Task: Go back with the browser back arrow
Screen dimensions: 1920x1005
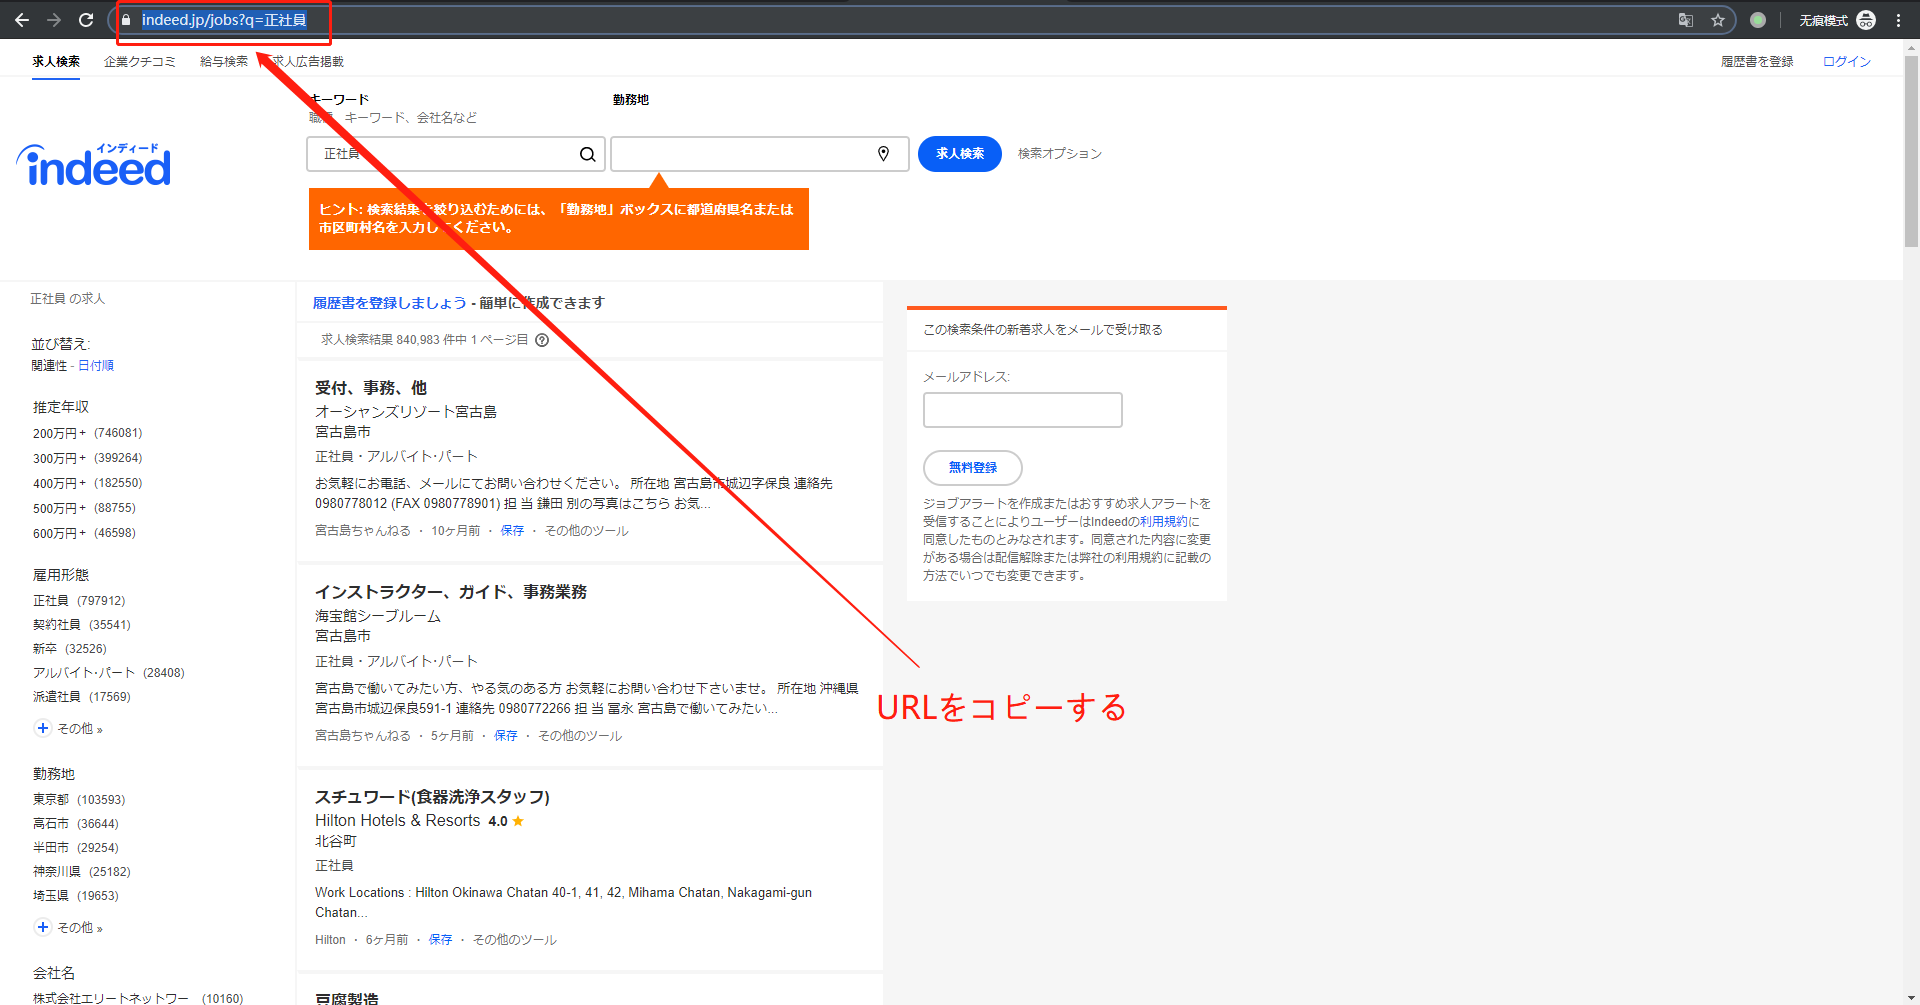Action: tap(22, 20)
